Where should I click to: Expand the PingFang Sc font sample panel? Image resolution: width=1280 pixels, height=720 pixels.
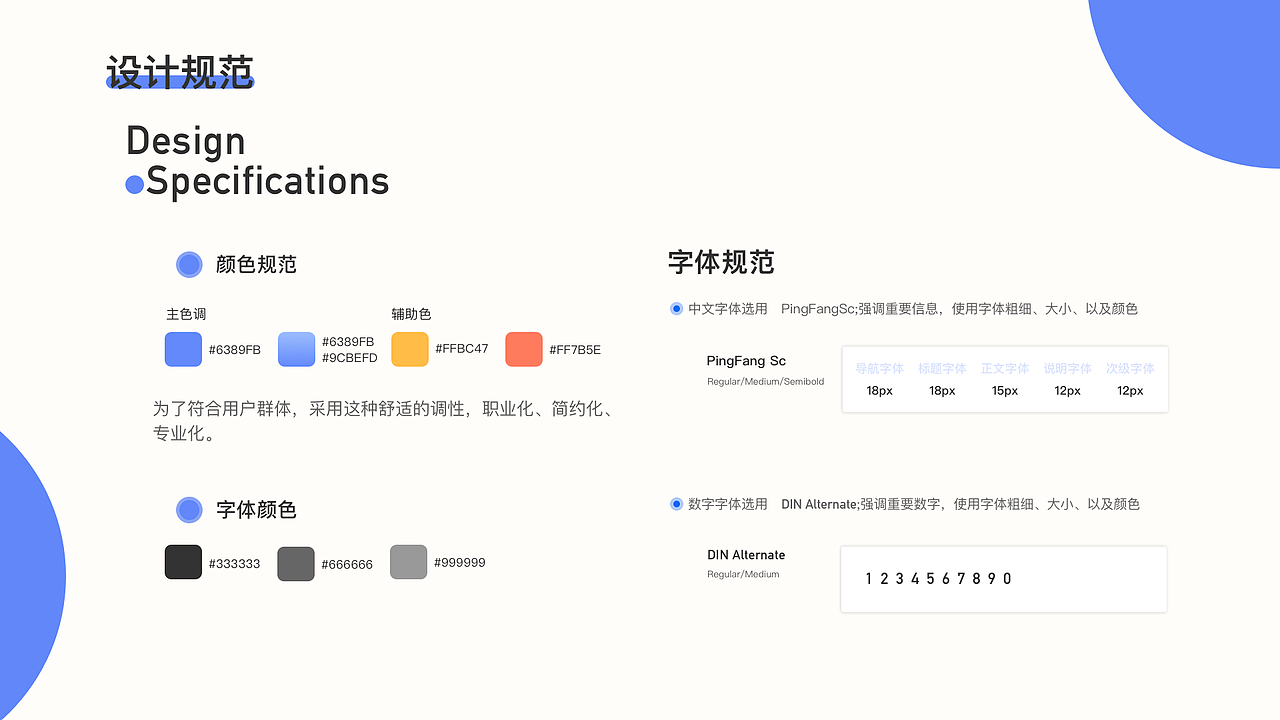click(1004, 379)
